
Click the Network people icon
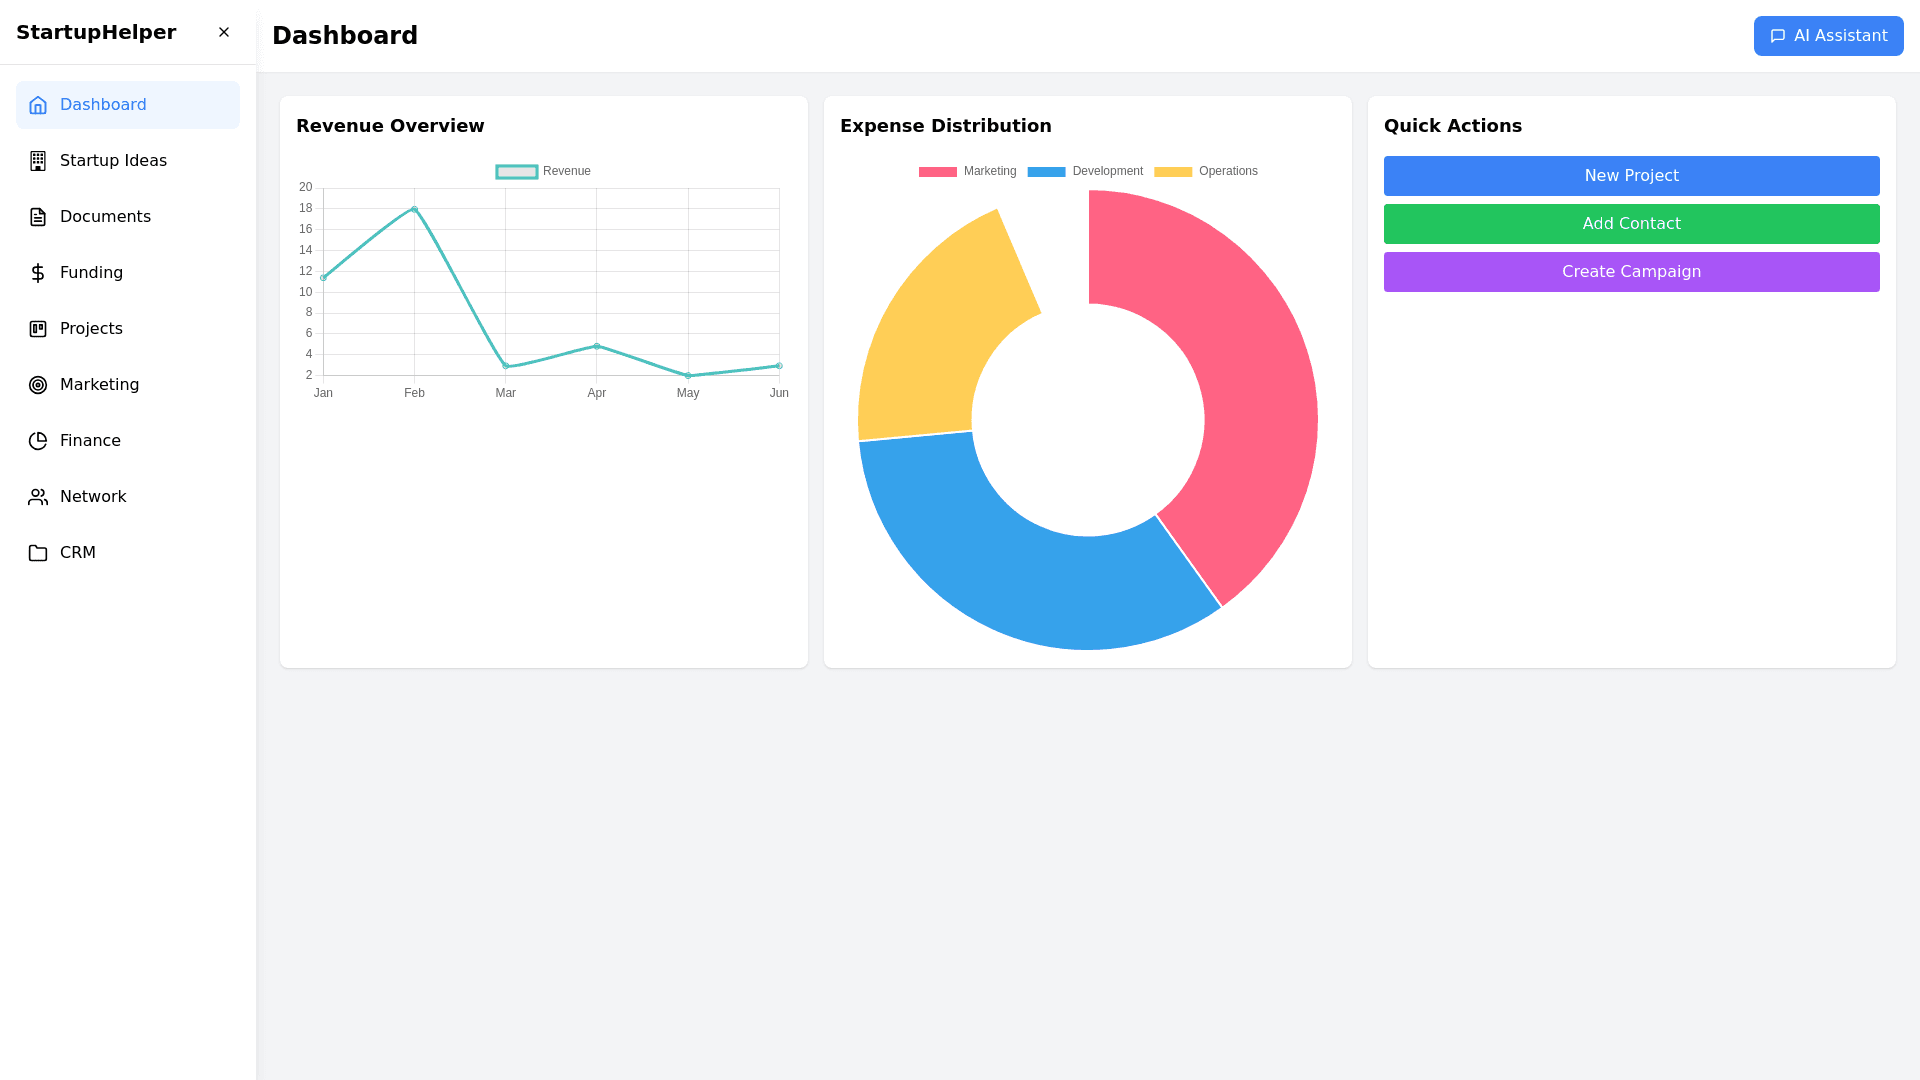(38, 497)
